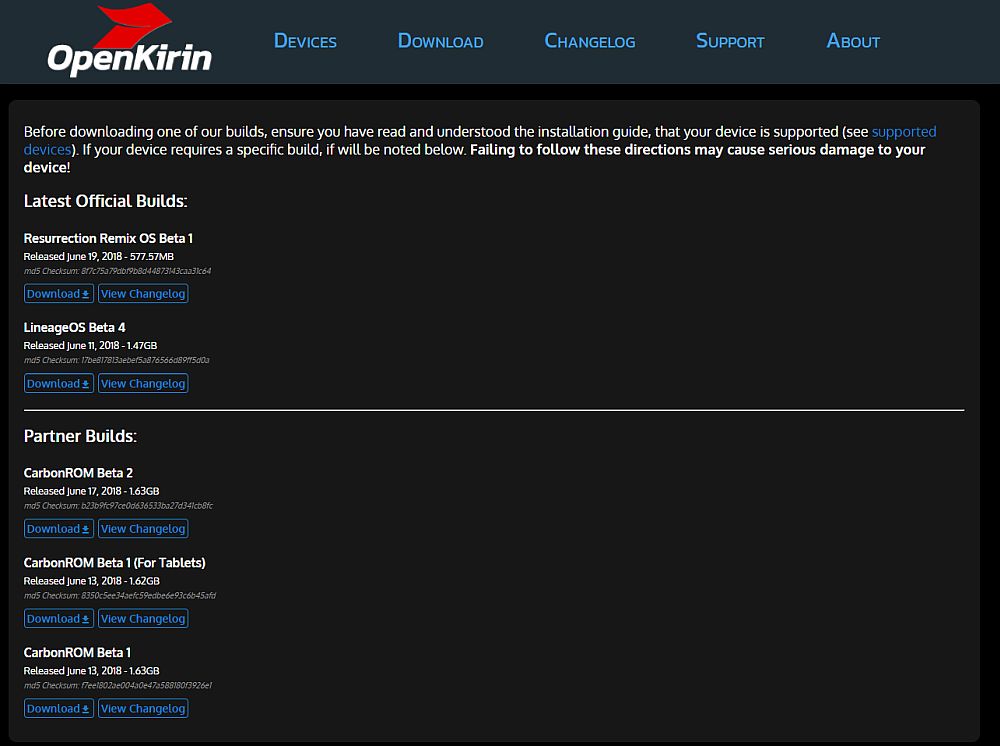View changelog for CarbonROM Beta 2
This screenshot has width=1000, height=746.
point(143,529)
